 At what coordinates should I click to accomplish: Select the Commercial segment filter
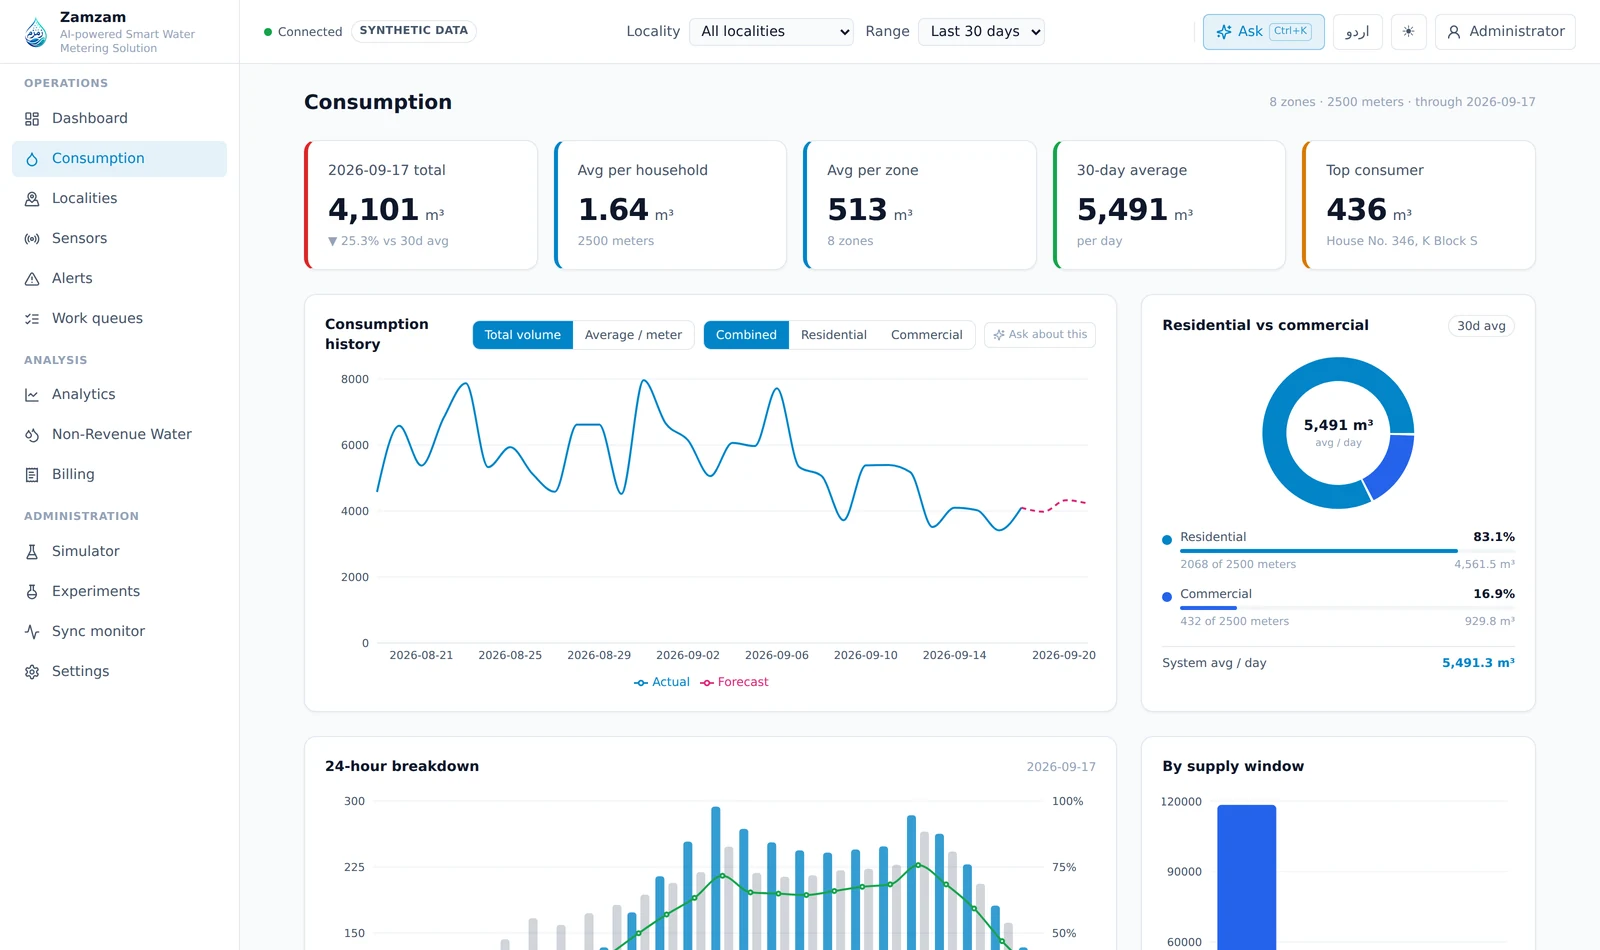pos(926,335)
